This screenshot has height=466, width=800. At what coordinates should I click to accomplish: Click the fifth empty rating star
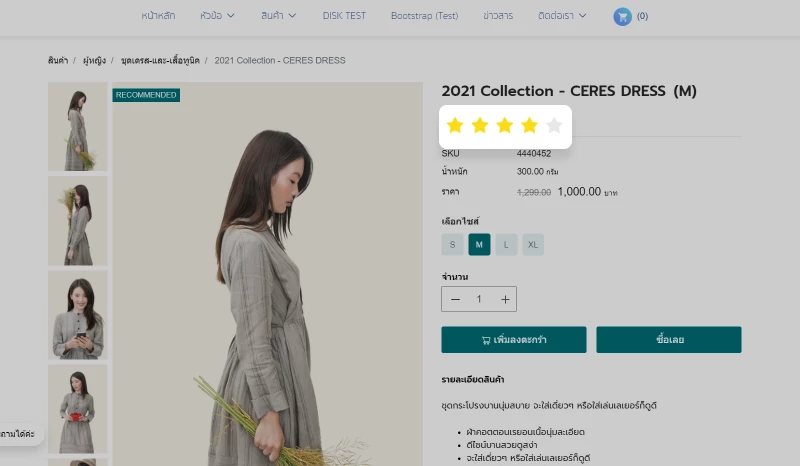point(554,125)
